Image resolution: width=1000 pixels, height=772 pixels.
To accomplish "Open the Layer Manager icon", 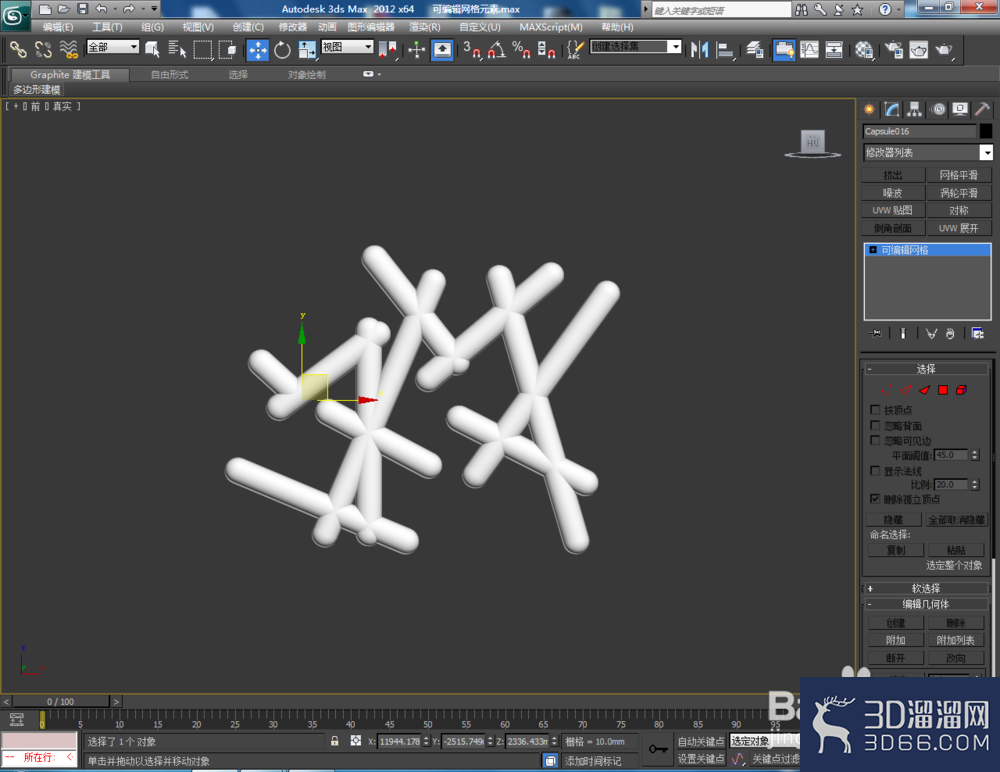I will pos(755,49).
